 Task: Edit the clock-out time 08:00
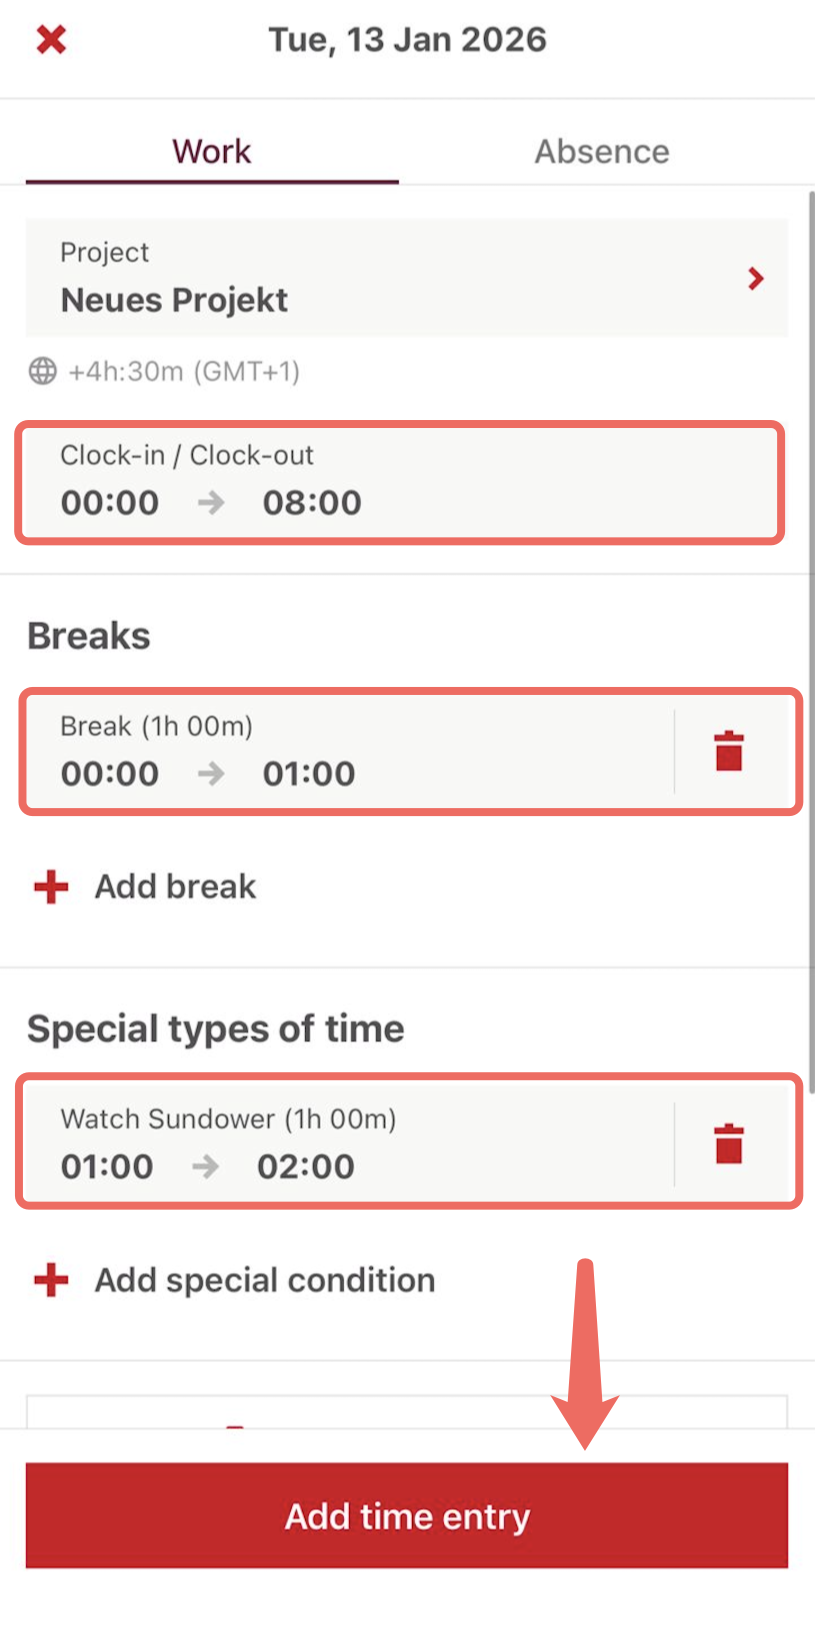312,502
